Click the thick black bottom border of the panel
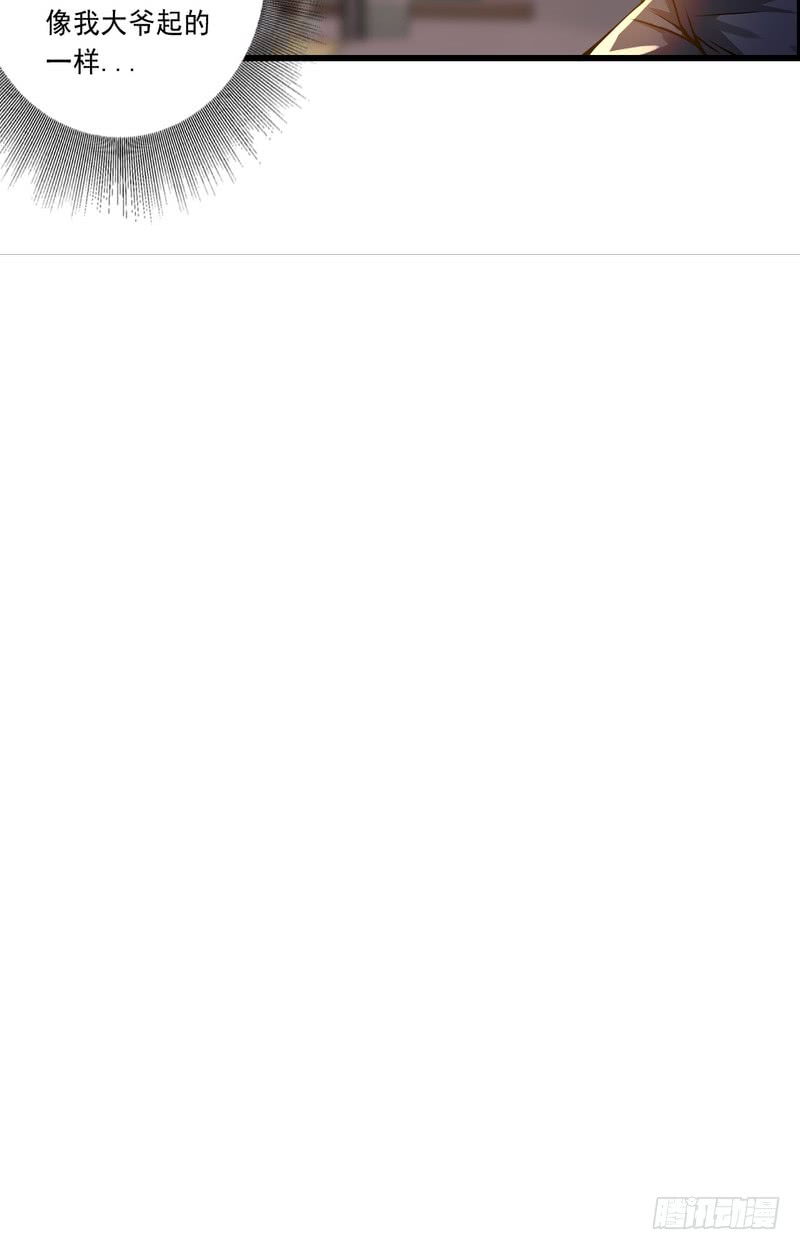800x1250 pixels. pyautogui.click(x=520, y=58)
